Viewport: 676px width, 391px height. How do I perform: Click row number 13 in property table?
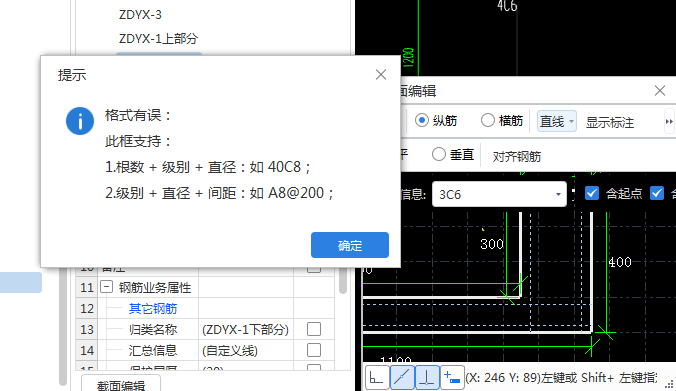point(87,330)
